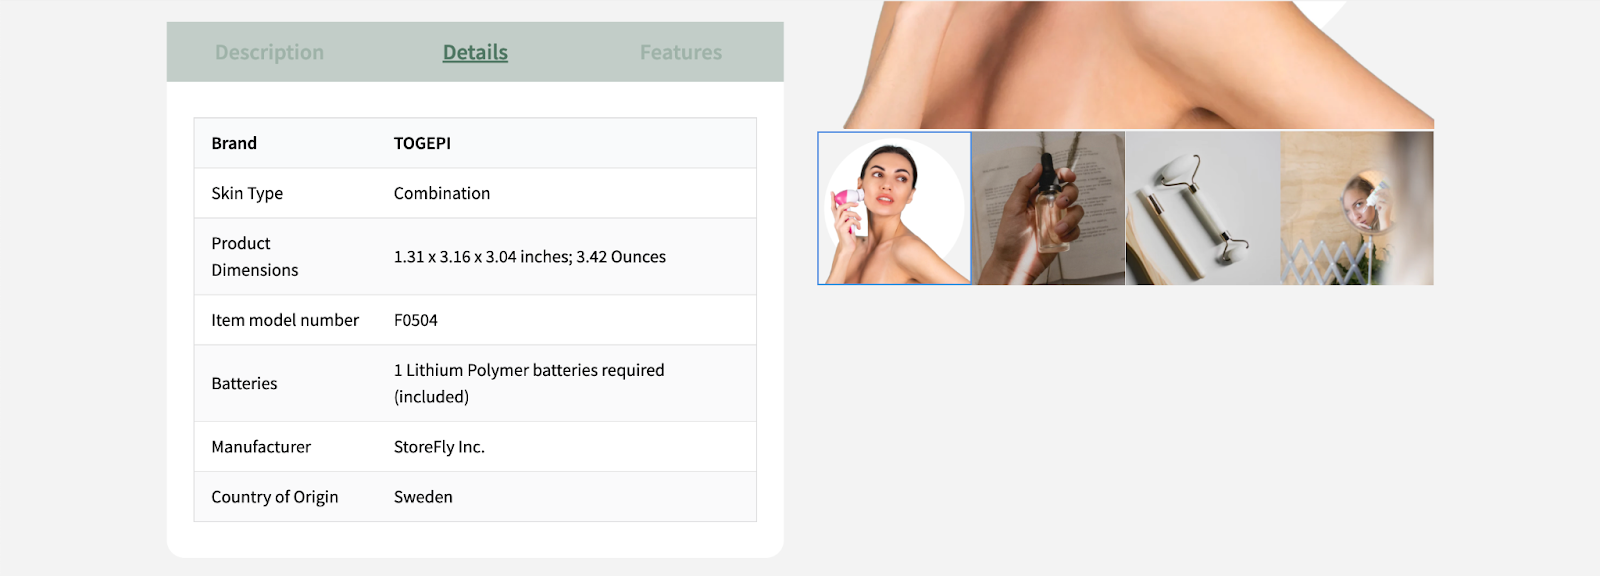The height and width of the screenshot is (576, 1600).
Task: Click the Manufacturer StoreFly Inc. value
Action: (x=439, y=447)
